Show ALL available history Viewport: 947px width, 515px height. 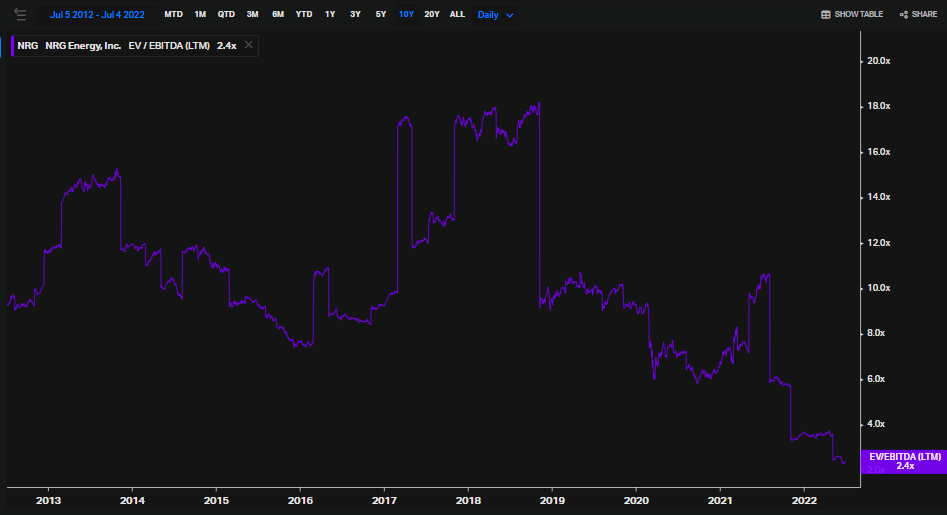click(x=457, y=15)
